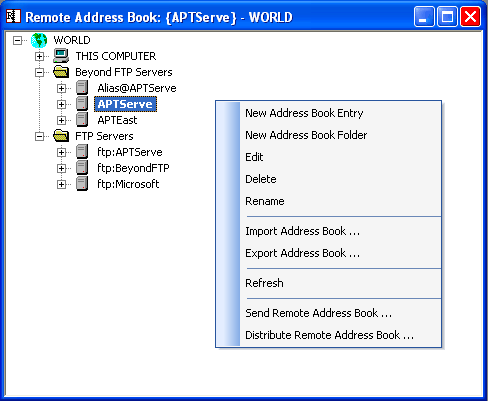Maximize the Remote Address Book window
Screen dimensions: 488x401
(447, 16)
